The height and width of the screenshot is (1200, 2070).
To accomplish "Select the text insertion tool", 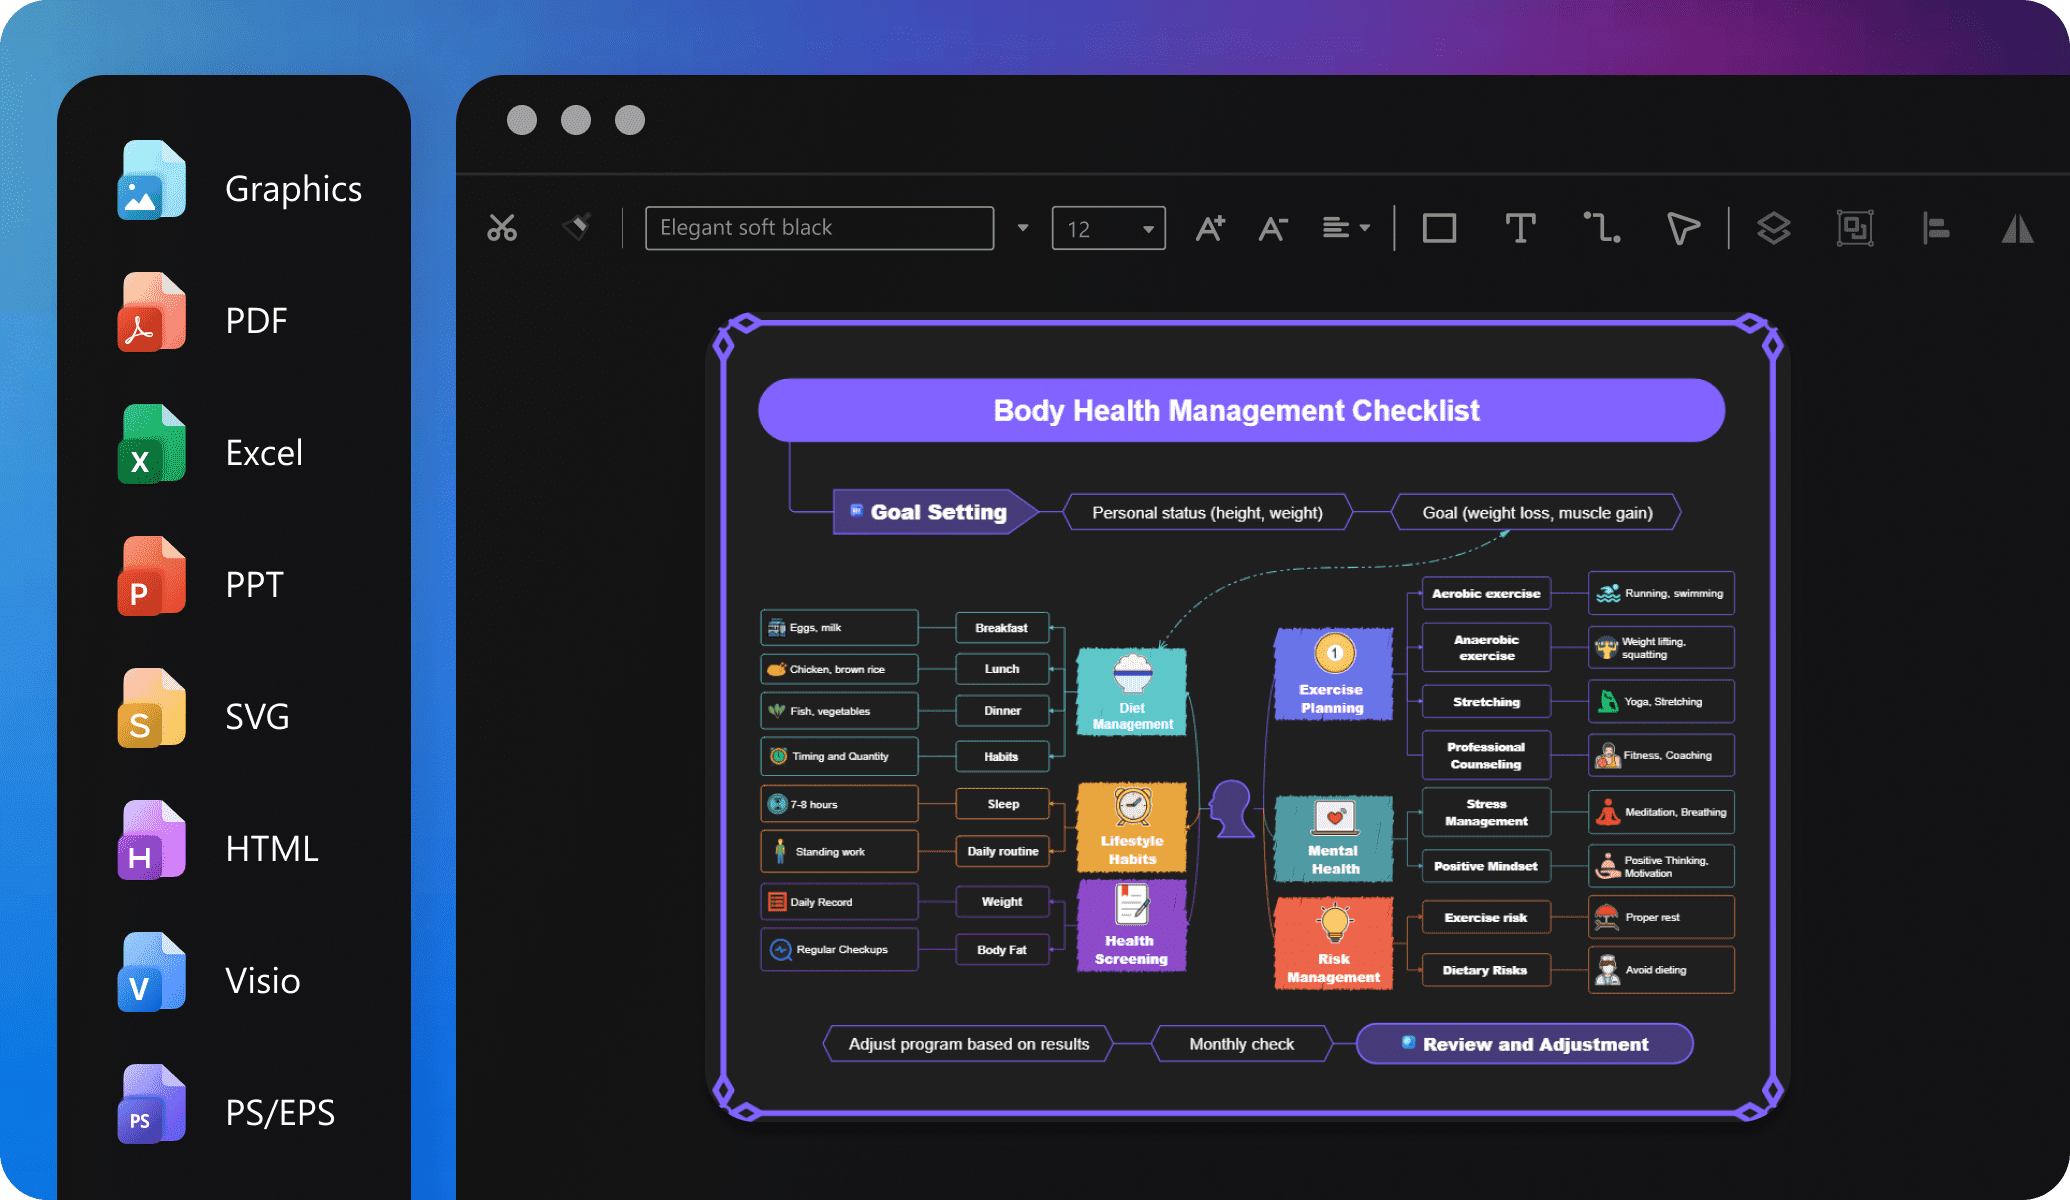I will click(1520, 227).
